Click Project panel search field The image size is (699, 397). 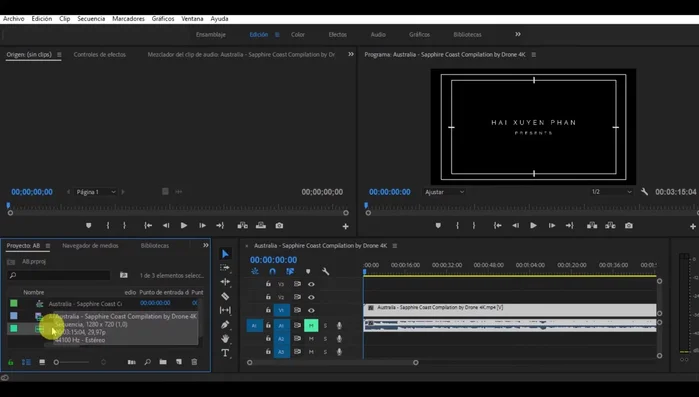(x=59, y=275)
